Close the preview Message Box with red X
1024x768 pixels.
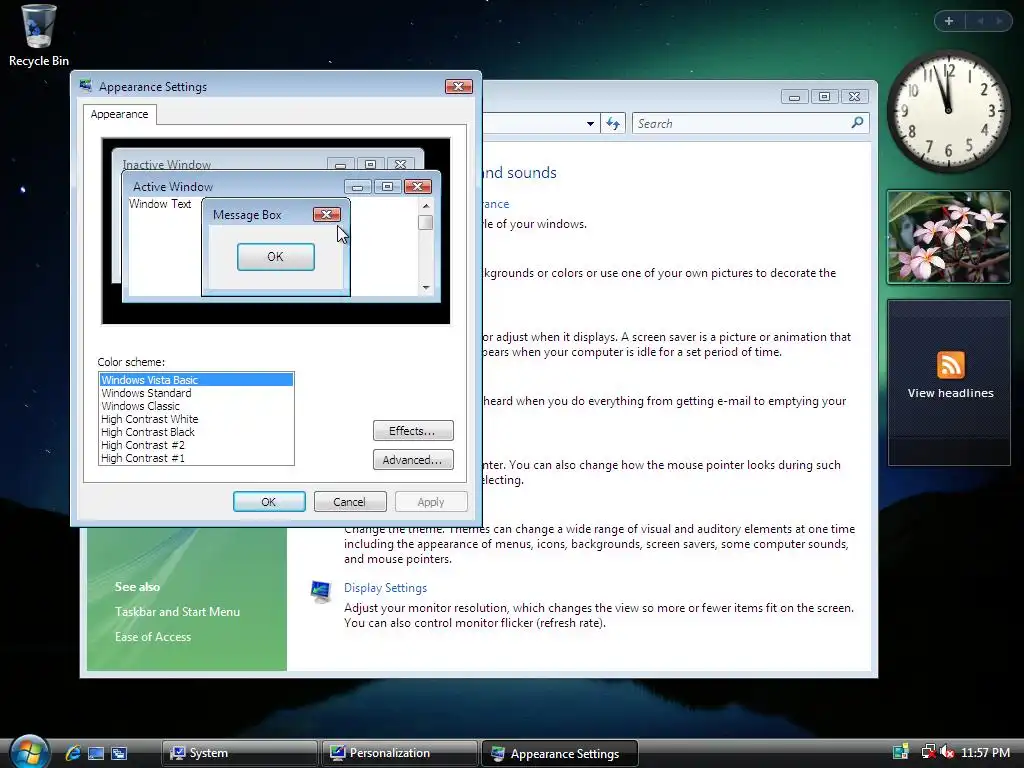click(x=327, y=214)
